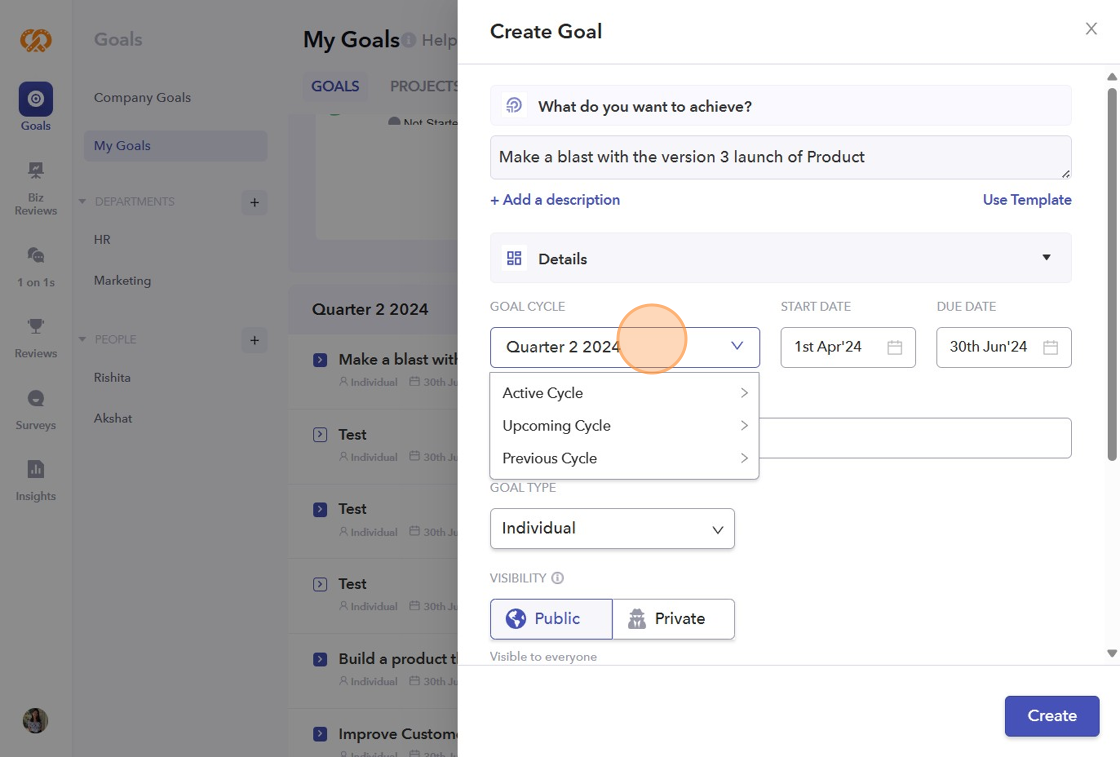Open the Reviews trophy icon

tap(36, 327)
